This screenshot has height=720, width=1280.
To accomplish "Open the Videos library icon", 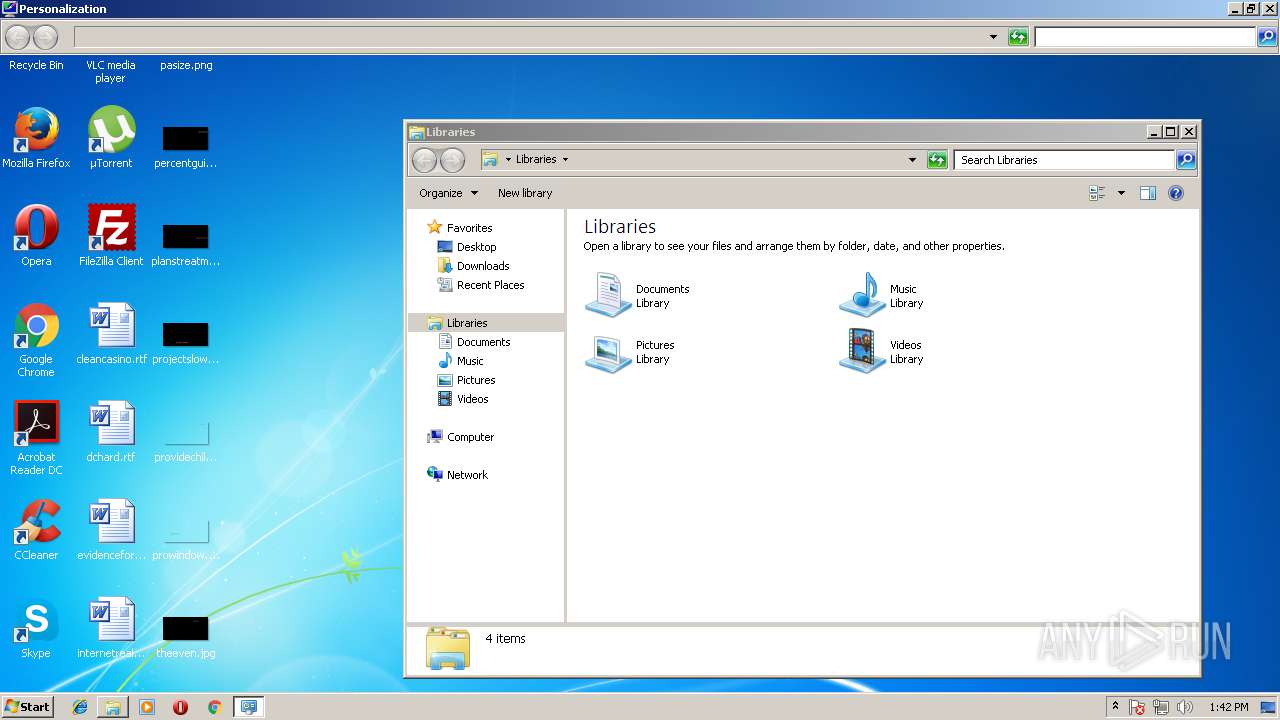I will pos(862,352).
